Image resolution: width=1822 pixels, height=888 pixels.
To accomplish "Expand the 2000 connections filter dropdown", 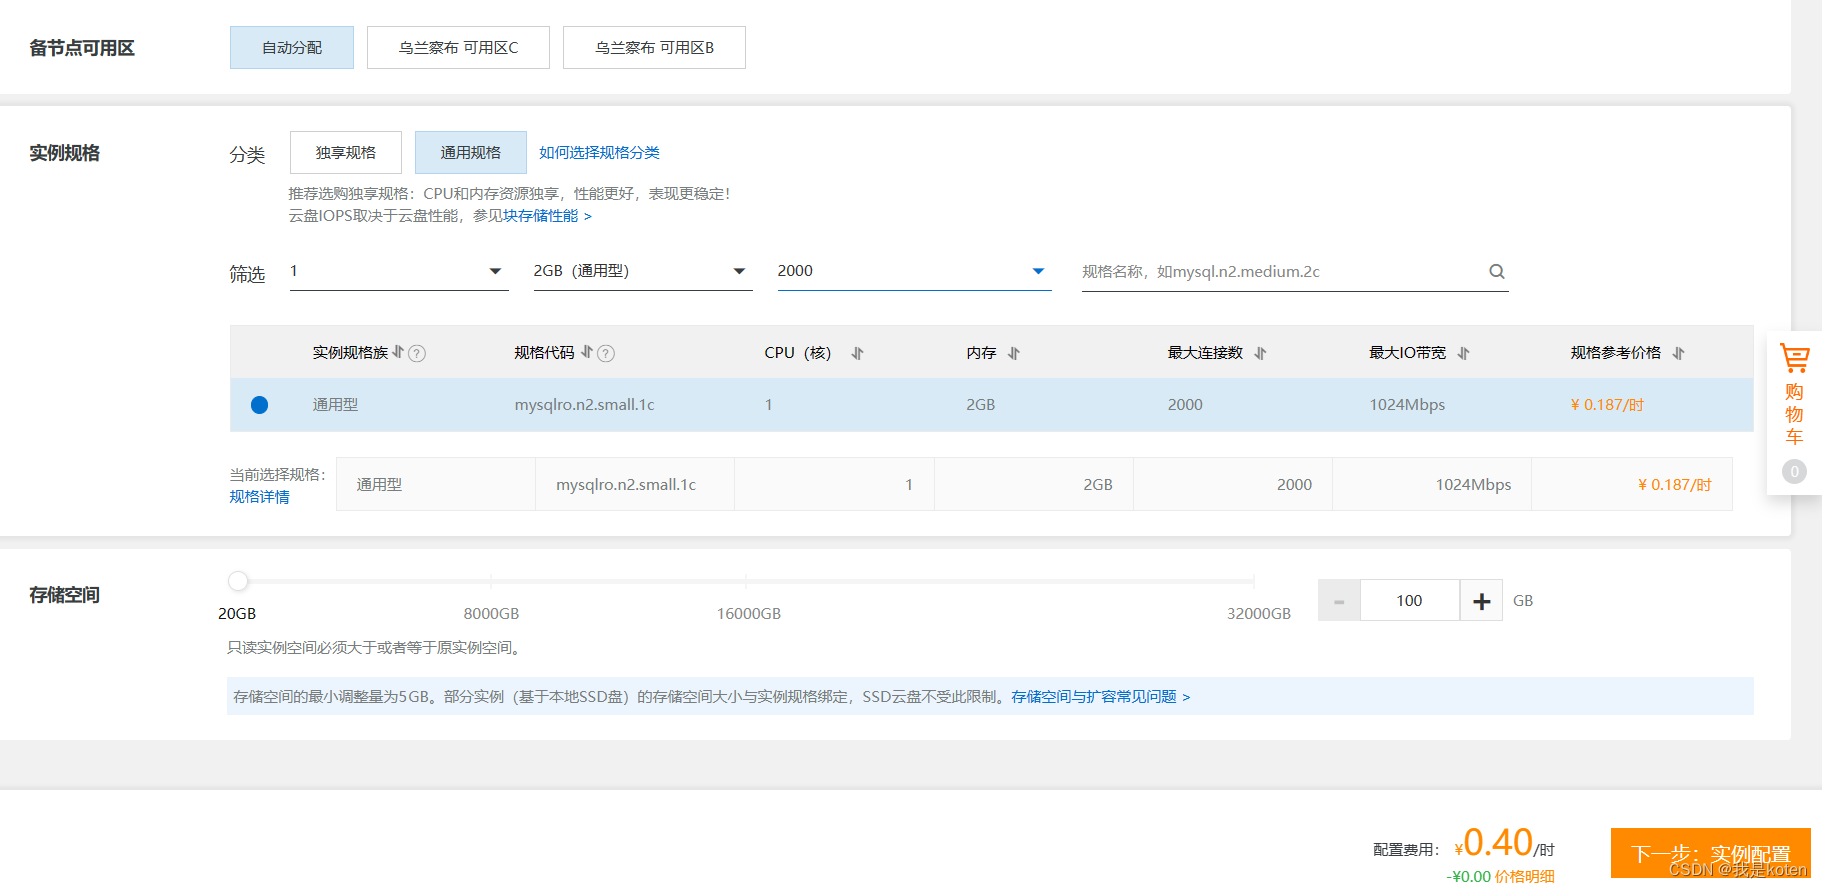I will (x=915, y=271).
